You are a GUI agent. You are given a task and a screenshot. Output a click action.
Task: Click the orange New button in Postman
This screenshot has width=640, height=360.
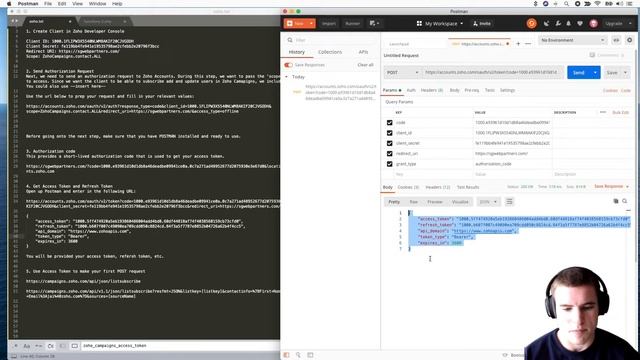296,24
